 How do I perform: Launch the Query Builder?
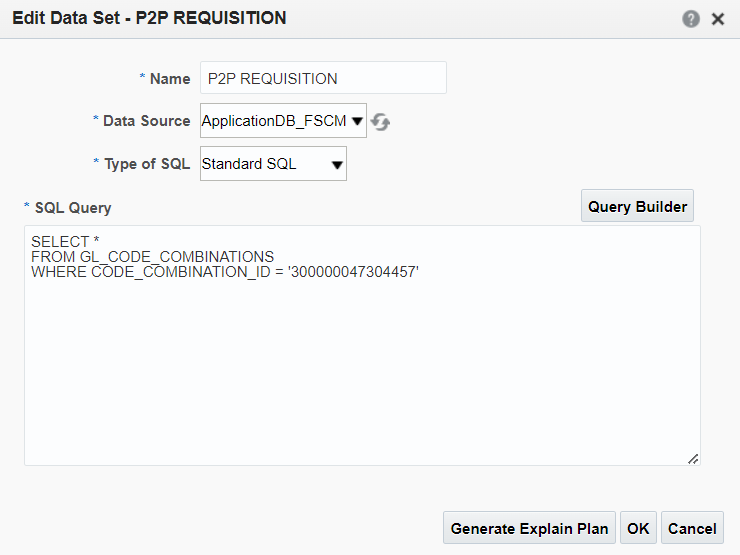point(637,206)
